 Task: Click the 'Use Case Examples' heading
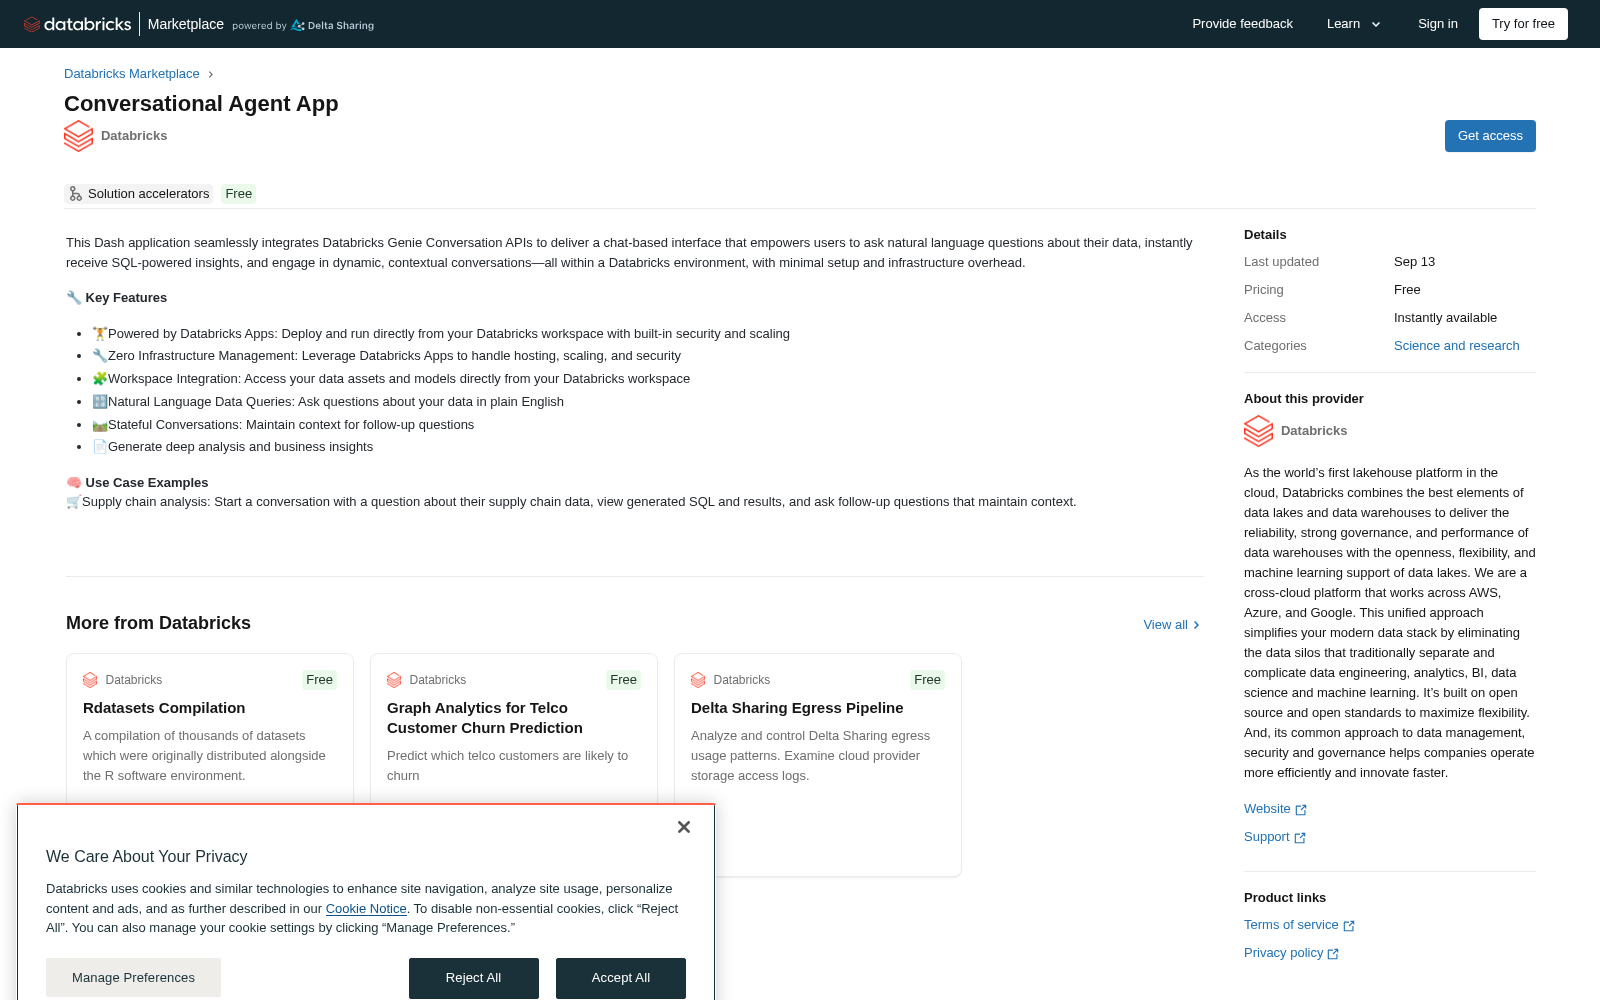point(147,483)
